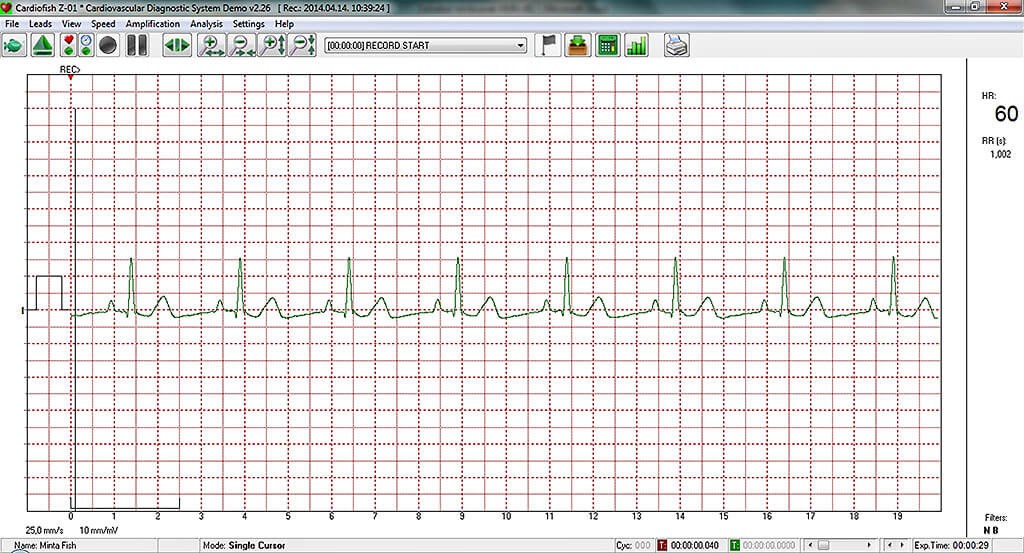Viewport: 1024px width, 553px height.
Task: Zoom in horizontally on the ECG
Action: click(212, 45)
